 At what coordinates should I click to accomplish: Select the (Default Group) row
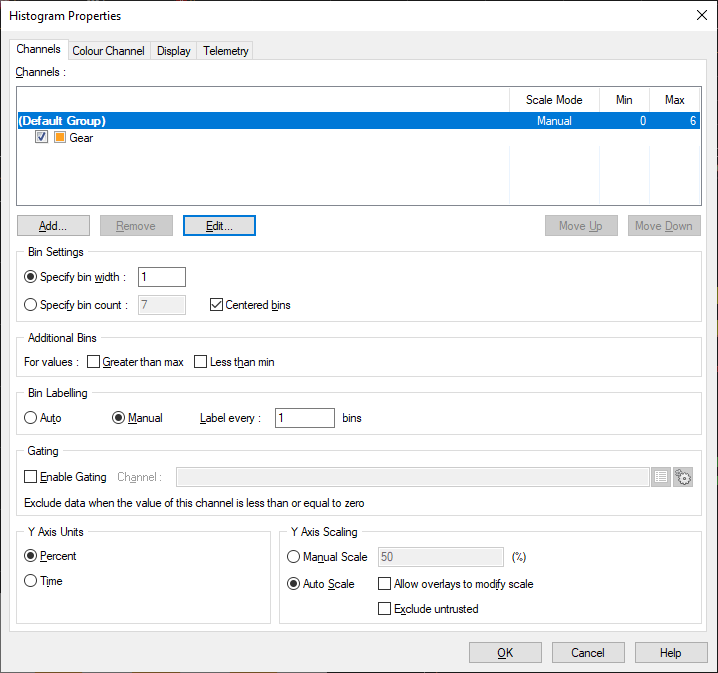coord(359,121)
